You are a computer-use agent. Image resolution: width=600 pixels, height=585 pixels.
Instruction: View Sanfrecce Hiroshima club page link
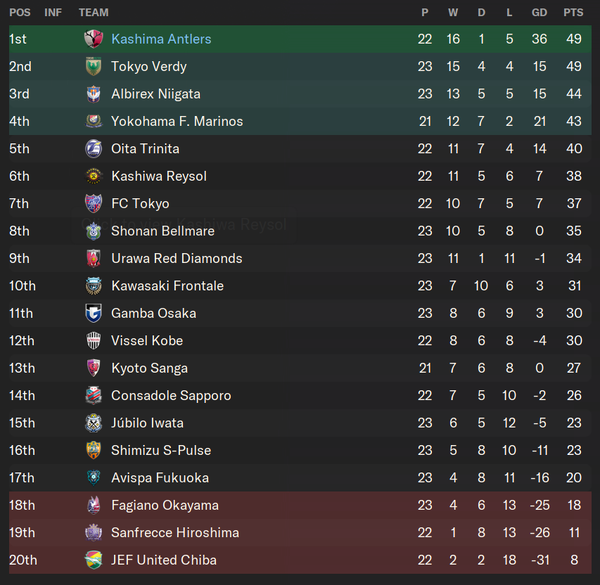point(175,533)
